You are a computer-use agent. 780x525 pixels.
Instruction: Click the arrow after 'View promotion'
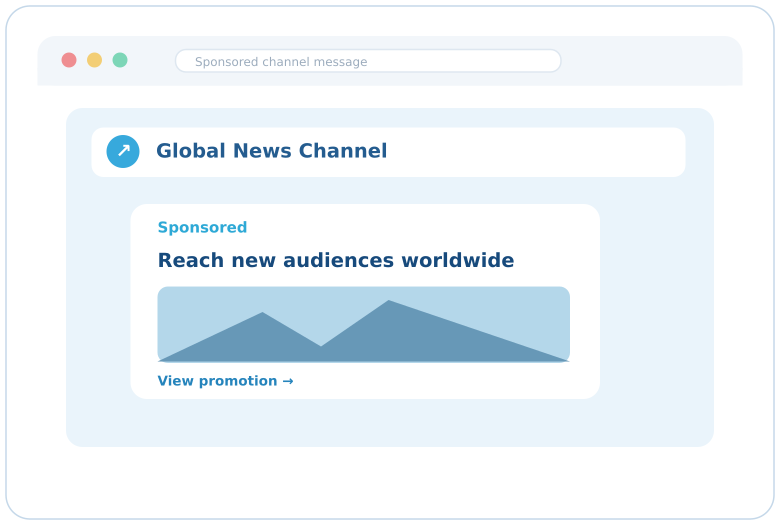click(x=288, y=381)
